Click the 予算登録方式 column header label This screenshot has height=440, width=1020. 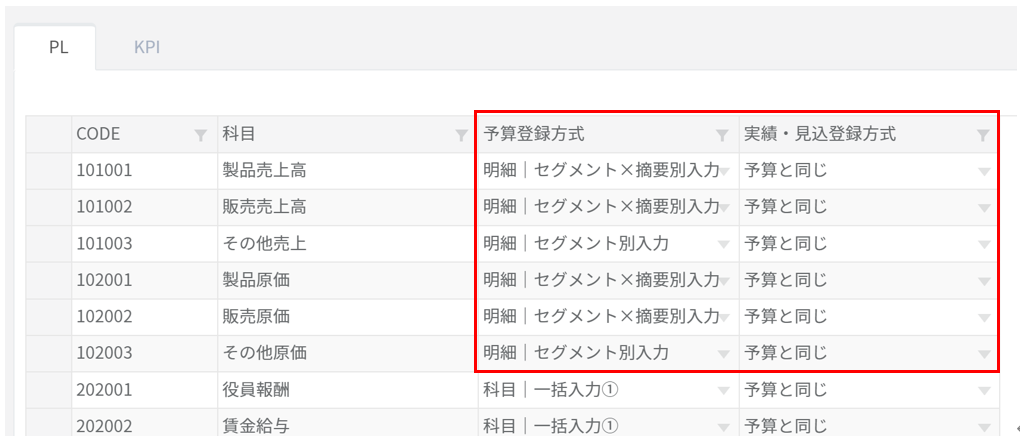tap(534, 135)
